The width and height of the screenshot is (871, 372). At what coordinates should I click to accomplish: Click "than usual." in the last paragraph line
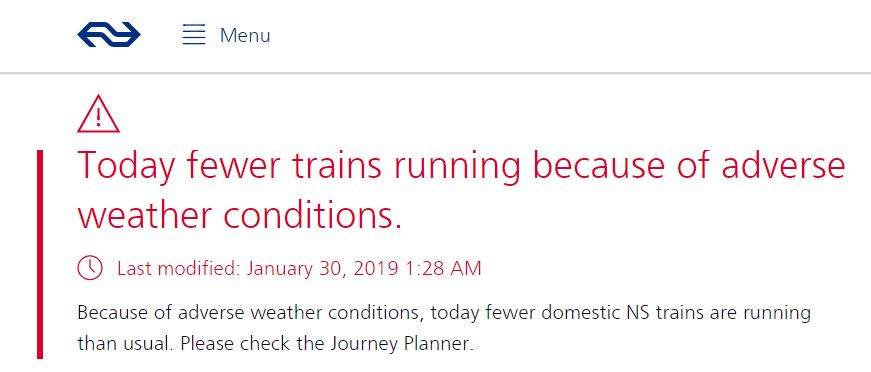coord(126,344)
